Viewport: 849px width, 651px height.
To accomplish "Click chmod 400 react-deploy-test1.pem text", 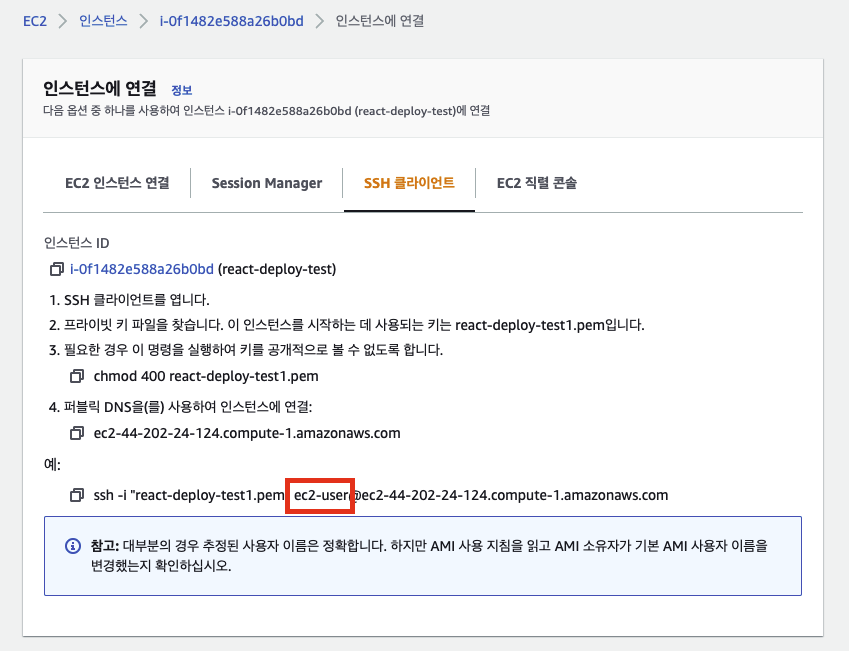I will 206,376.
